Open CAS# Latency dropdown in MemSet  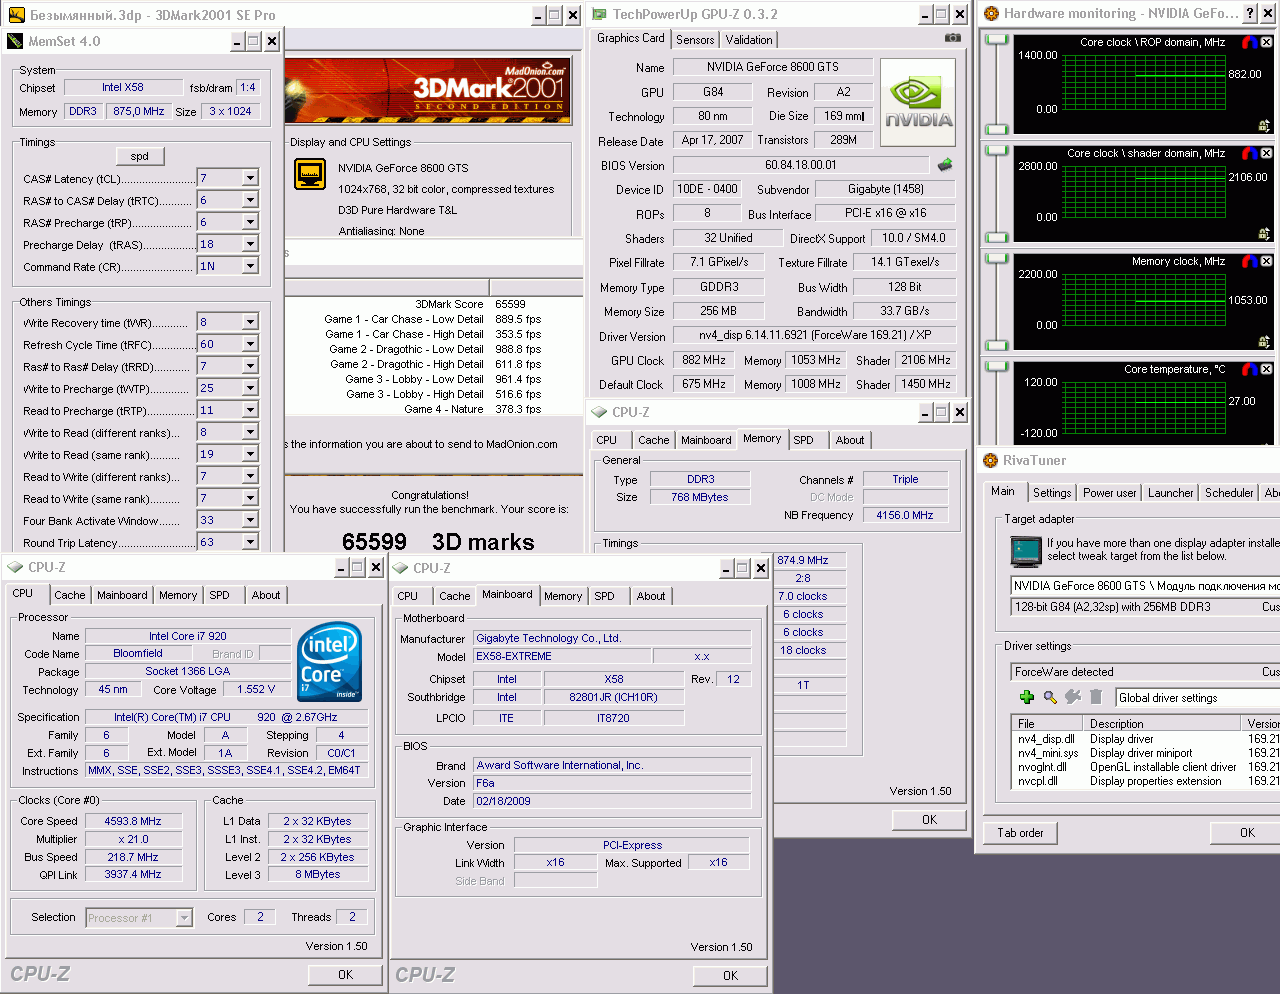point(250,178)
